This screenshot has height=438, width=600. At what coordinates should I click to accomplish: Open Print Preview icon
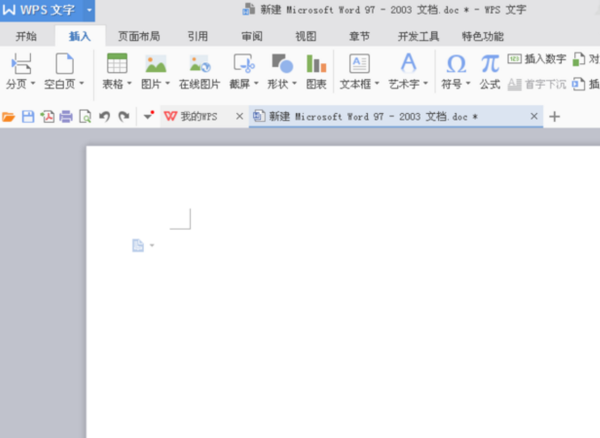tap(85, 116)
